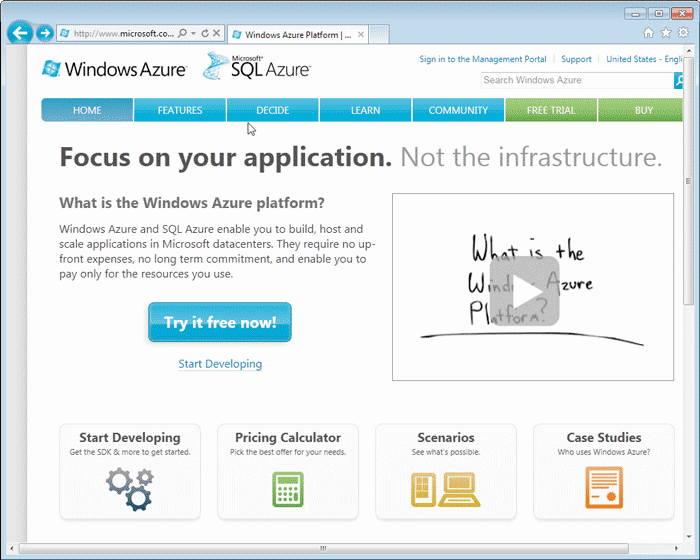Click the orange certificate icon
The width and height of the screenshot is (700, 560).
pyautogui.click(x=604, y=488)
